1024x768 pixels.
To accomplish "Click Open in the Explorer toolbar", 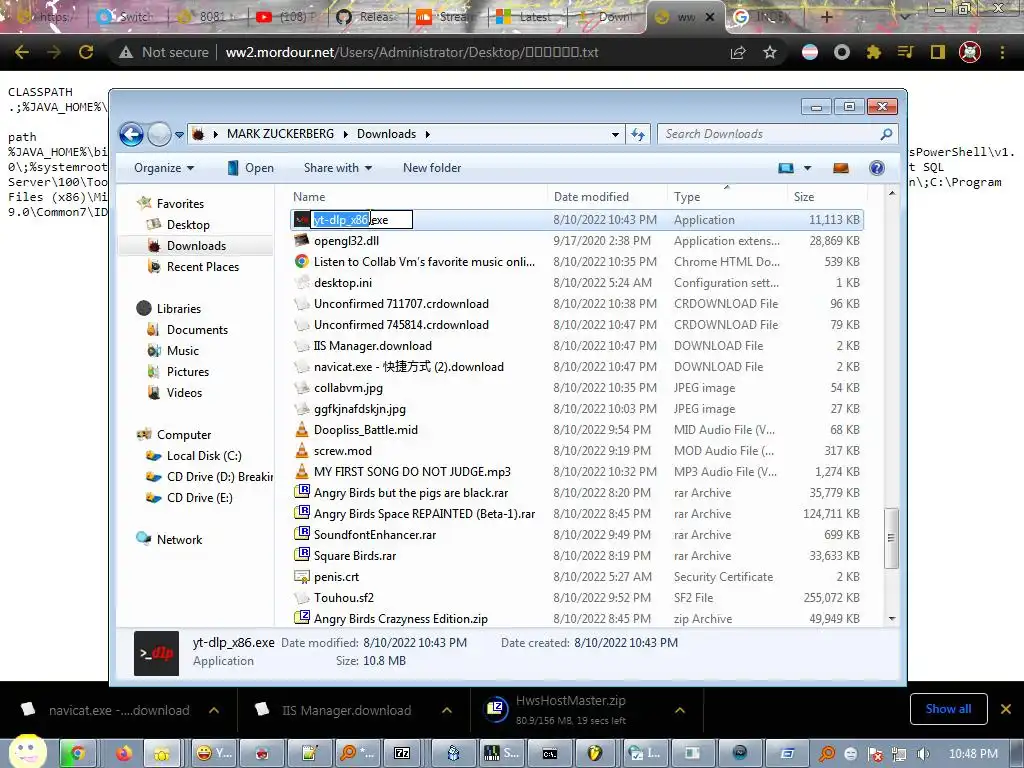I will 250,168.
